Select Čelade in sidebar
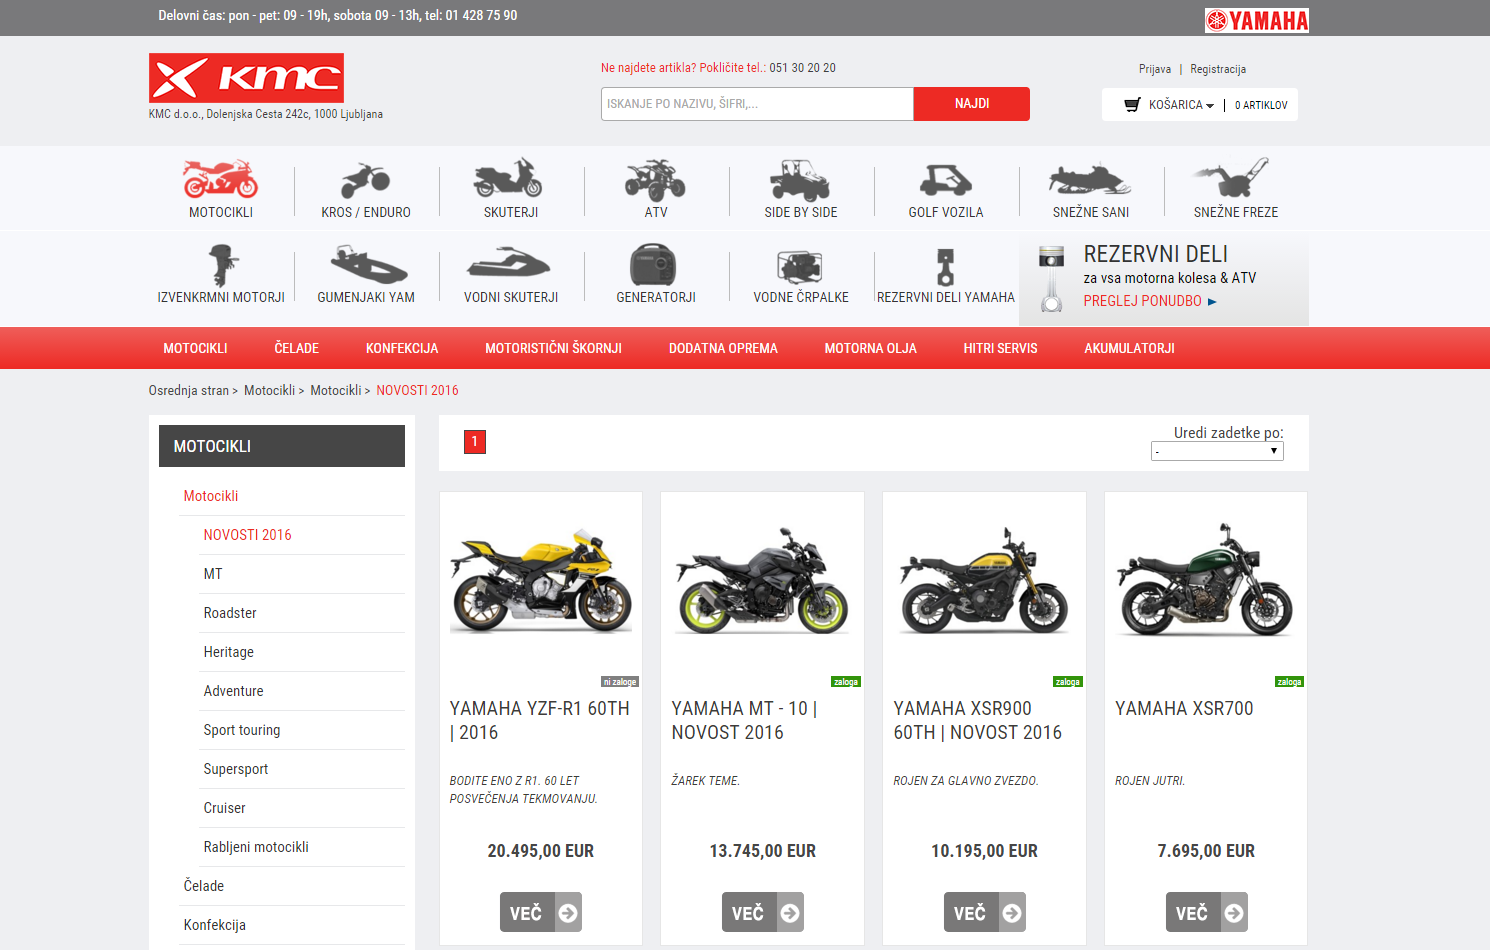 coord(204,886)
